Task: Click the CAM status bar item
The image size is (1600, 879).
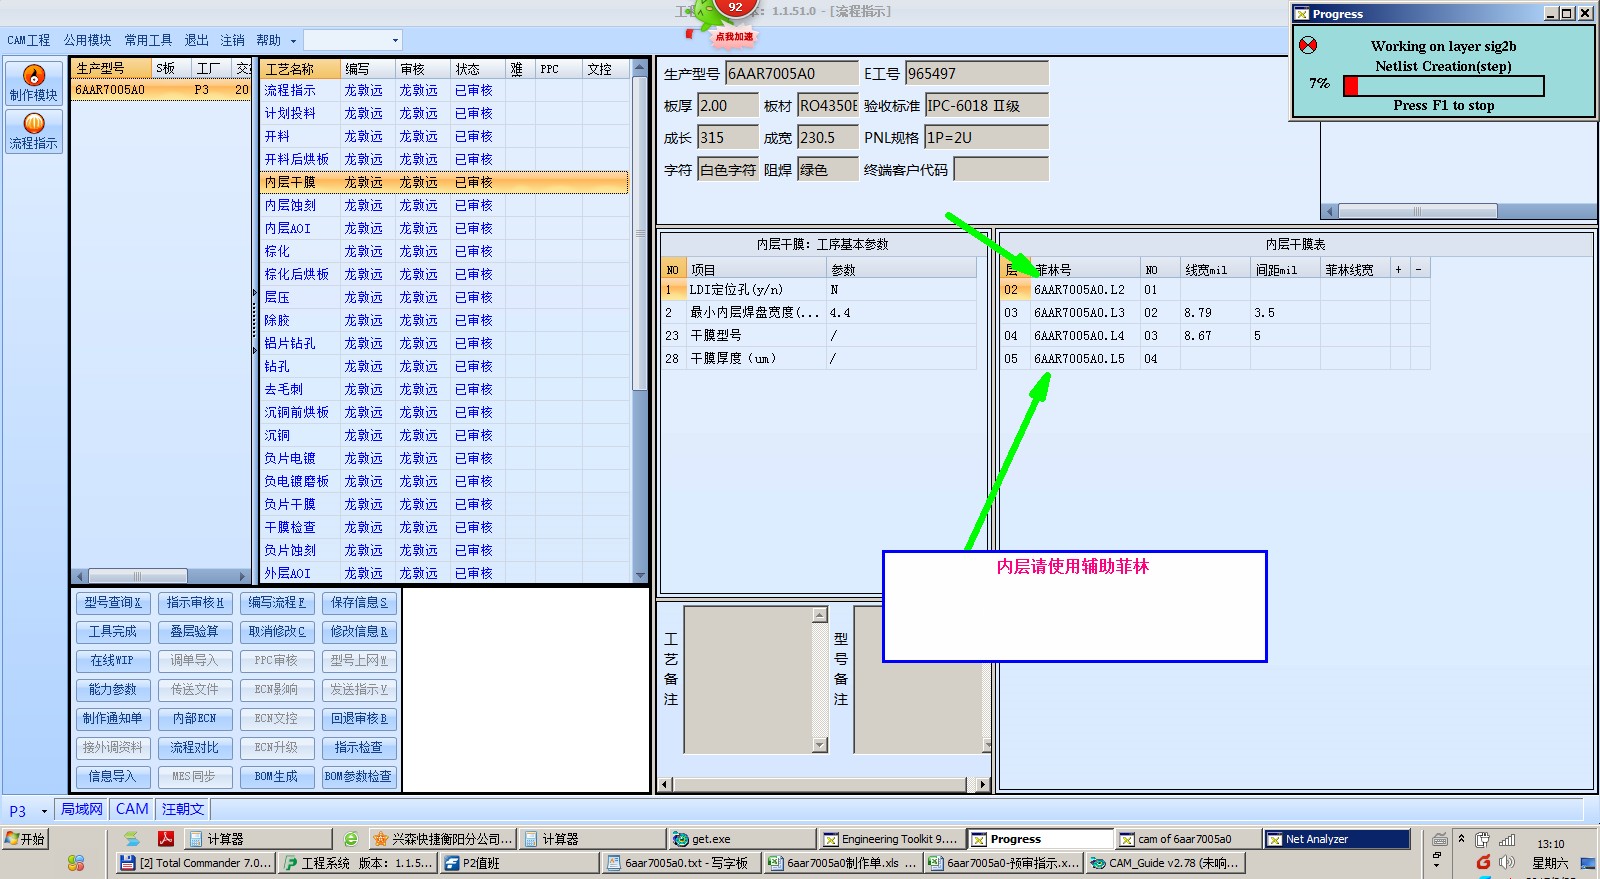Action: point(132,809)
